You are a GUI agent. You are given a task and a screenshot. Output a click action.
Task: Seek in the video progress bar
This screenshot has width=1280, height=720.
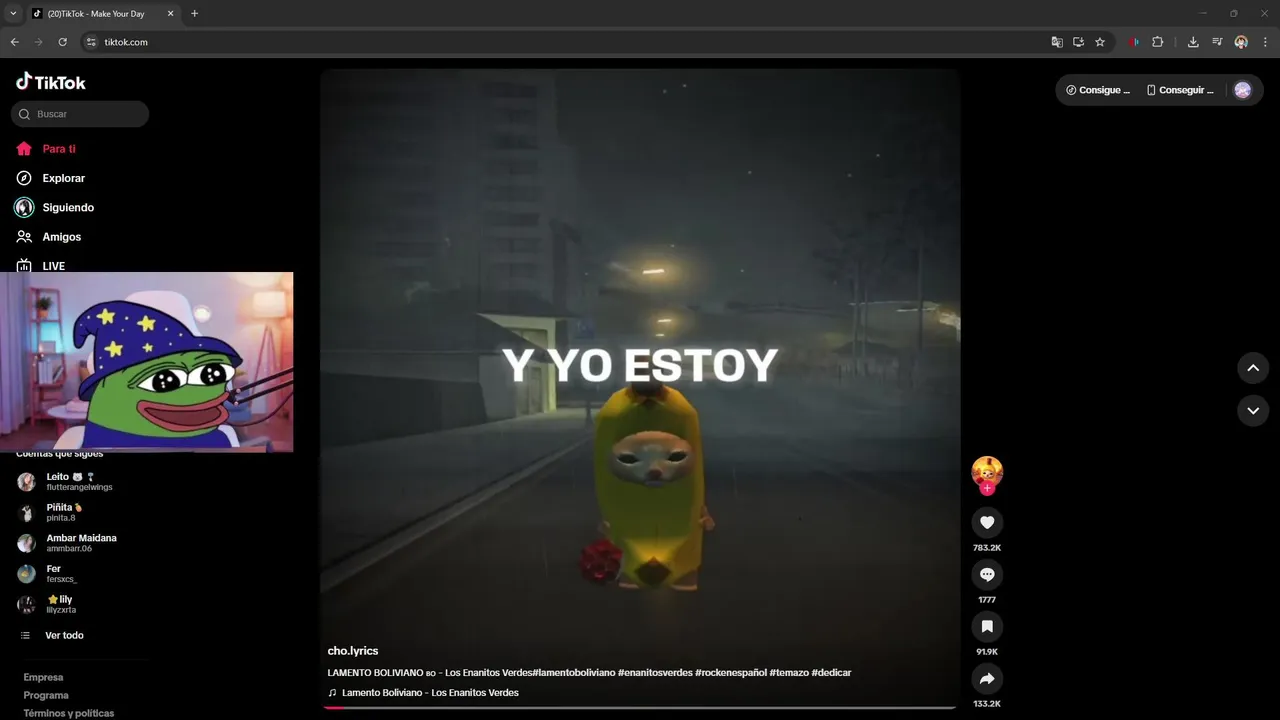640,707
